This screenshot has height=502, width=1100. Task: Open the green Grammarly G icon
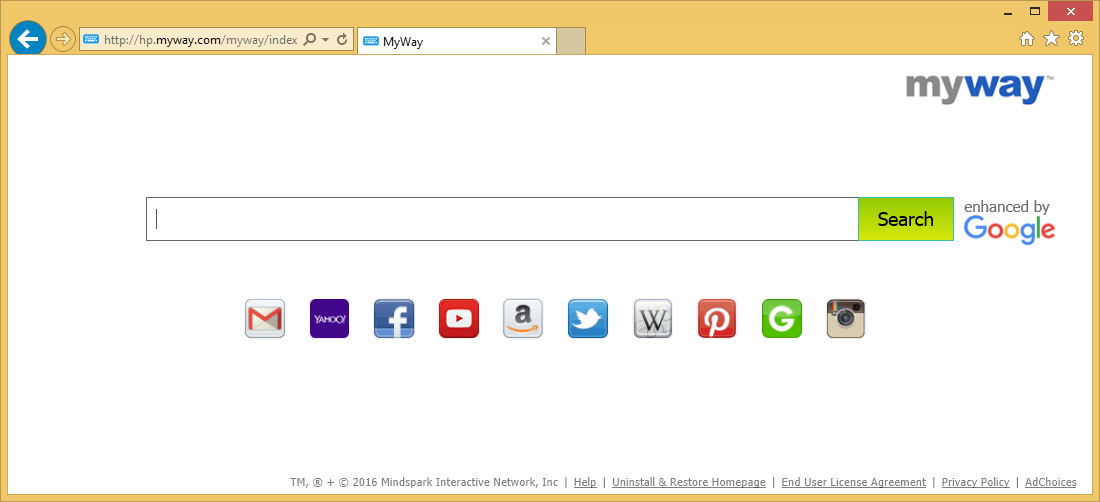pos(782,319)
